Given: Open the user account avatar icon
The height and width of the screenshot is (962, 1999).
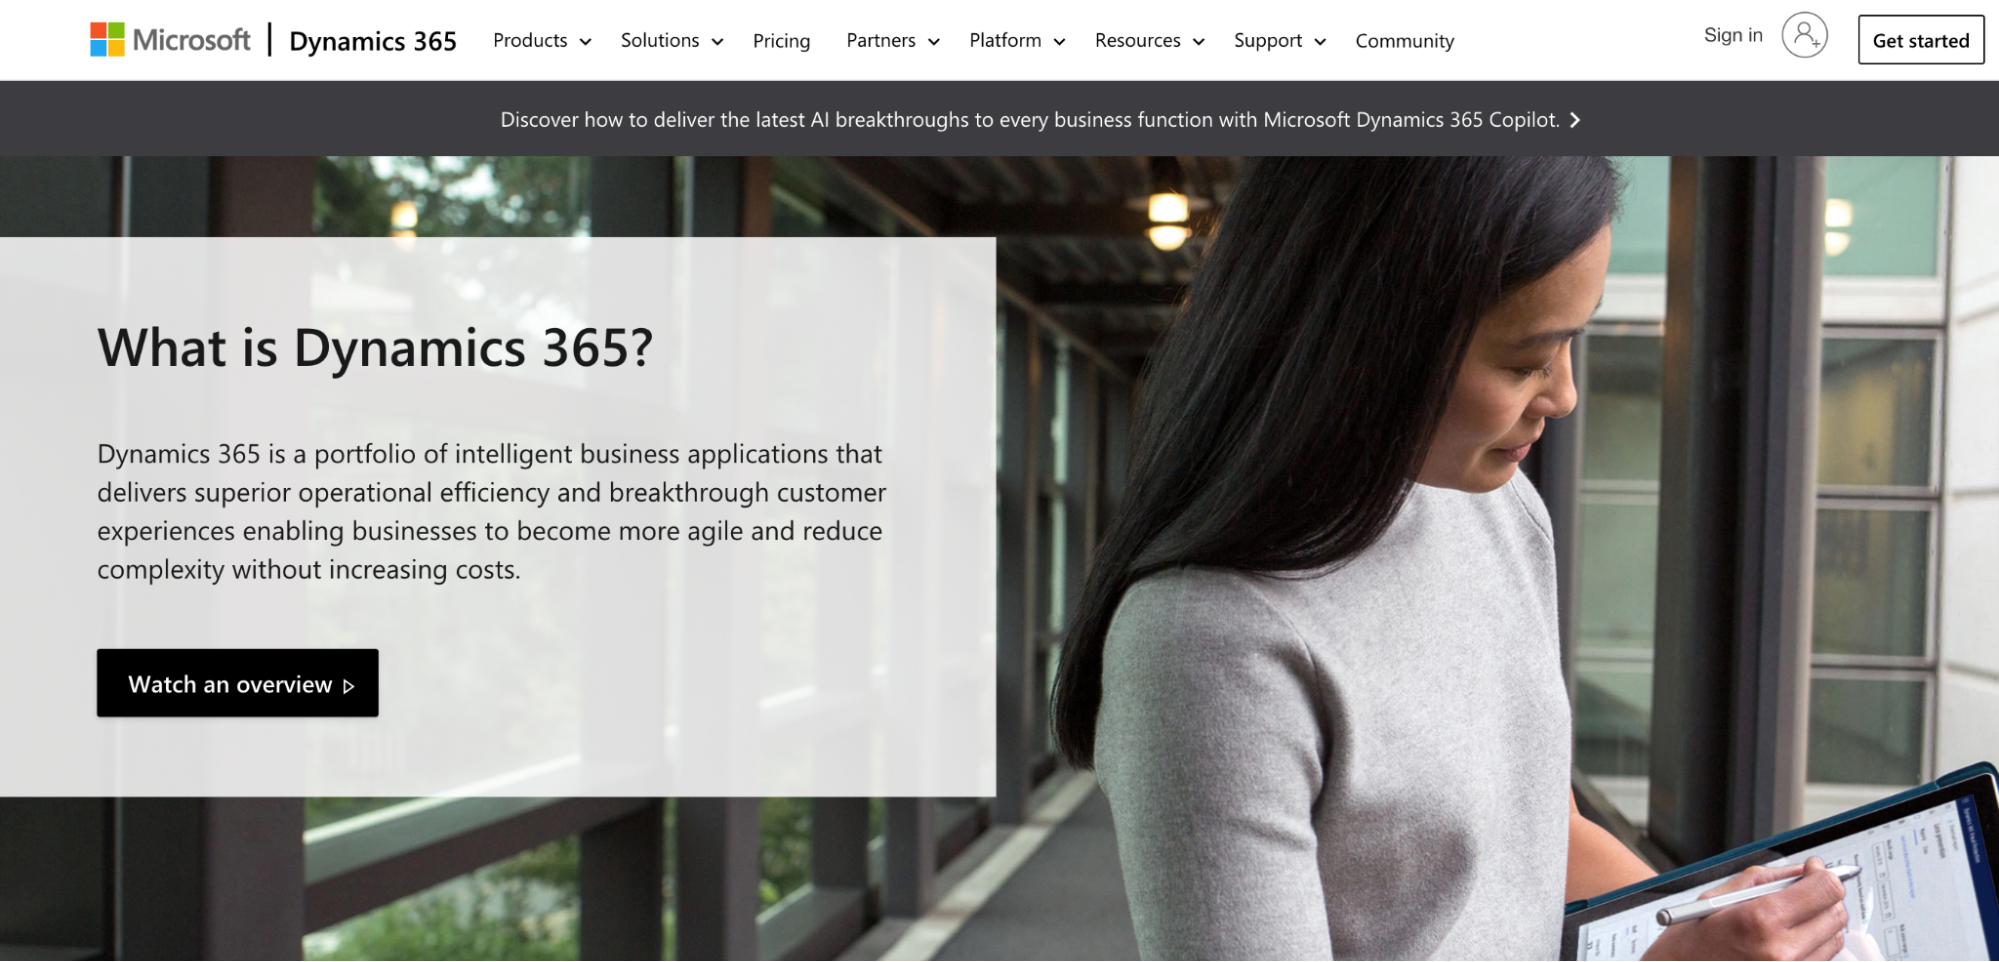Looking at the screenshot, I should tap(1804, 35).
